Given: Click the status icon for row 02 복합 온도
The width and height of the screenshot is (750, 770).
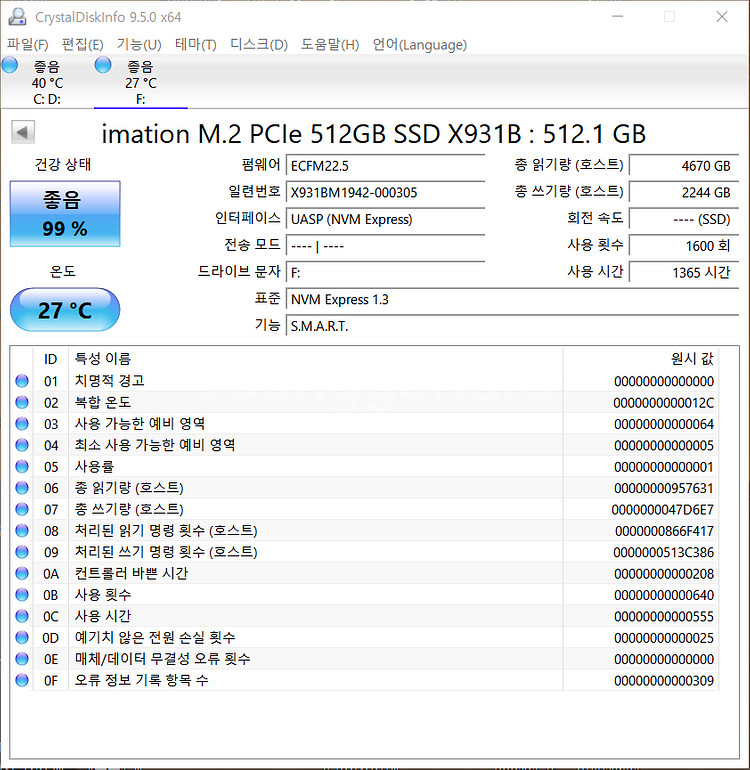Looking at the screenshot, I should (x=22, y=402).
